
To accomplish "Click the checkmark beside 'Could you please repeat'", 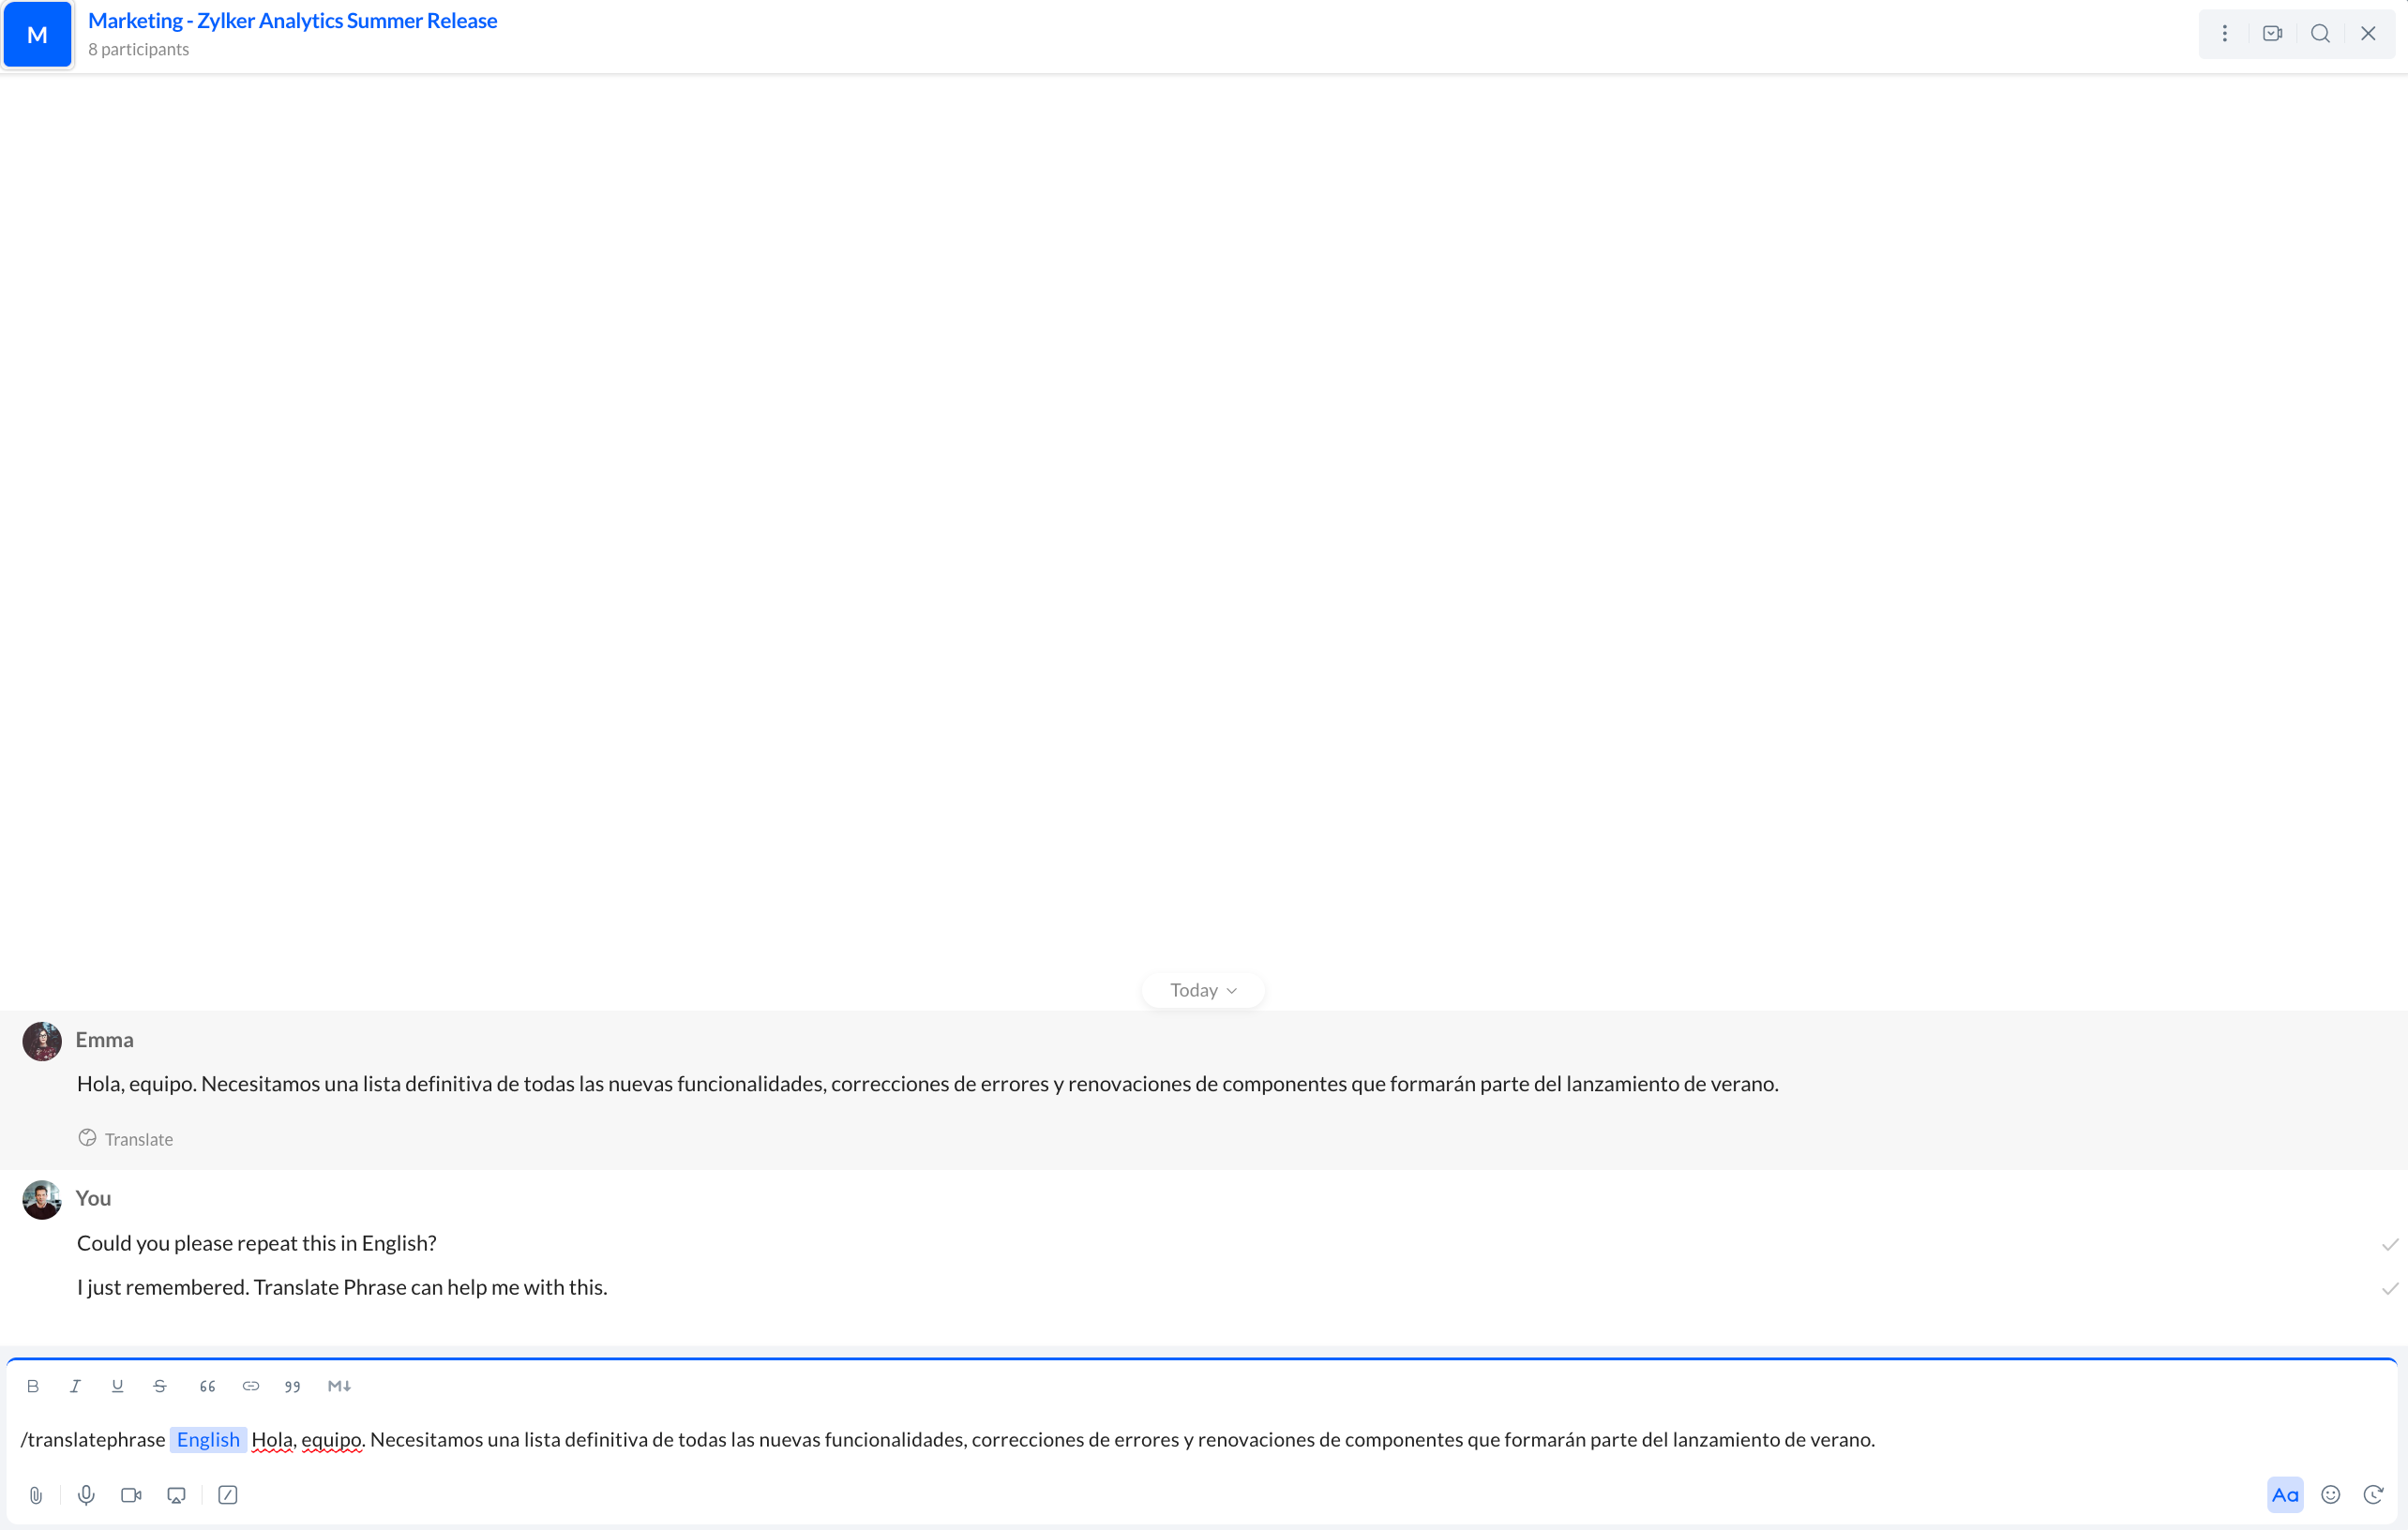I will click(x=2390, y=1244).
